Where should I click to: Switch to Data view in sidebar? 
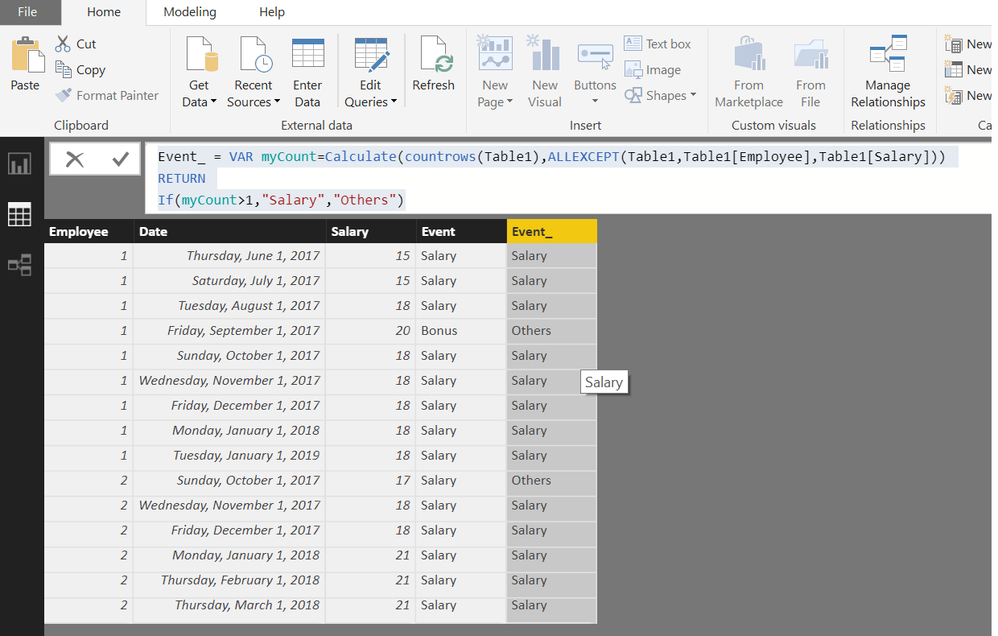click(19, 215)
